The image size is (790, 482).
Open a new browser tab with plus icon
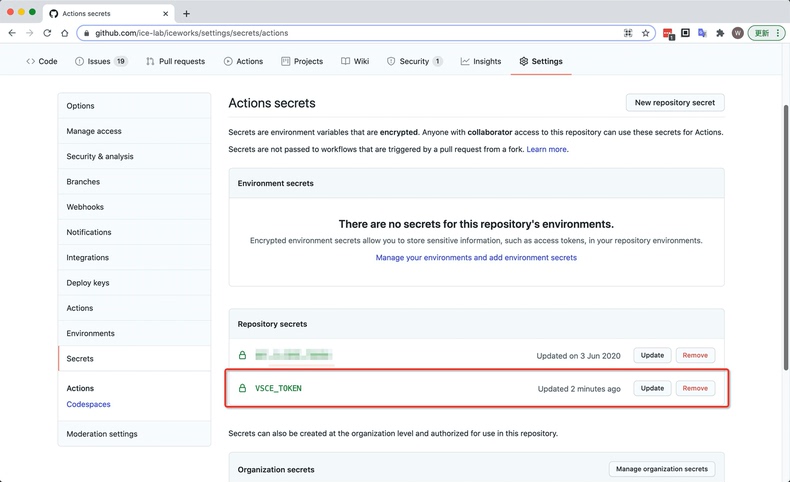pyautogui.click(x=186, y=13)
